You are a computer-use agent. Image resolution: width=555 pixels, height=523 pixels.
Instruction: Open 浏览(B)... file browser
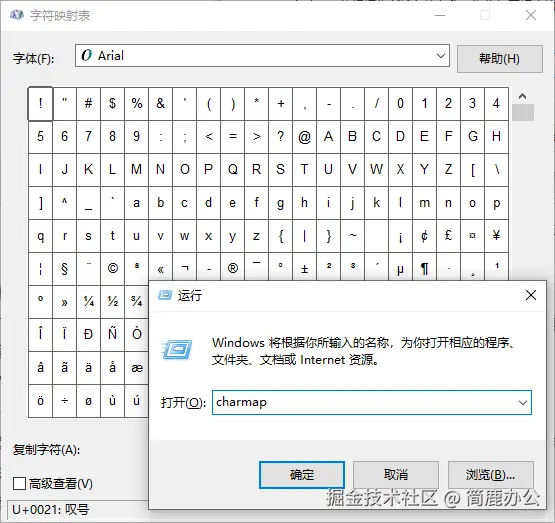pos(491,475)
